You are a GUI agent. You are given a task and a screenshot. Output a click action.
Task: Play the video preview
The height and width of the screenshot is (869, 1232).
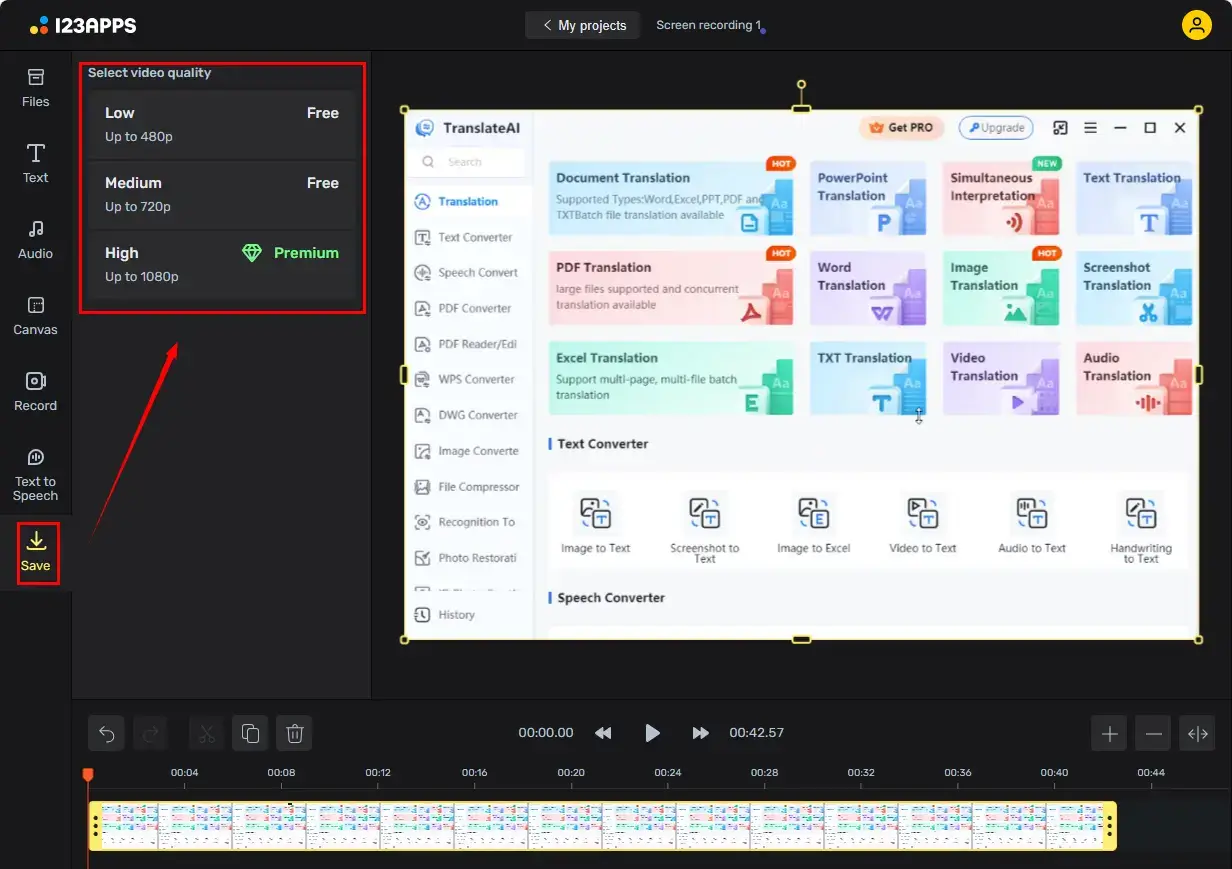(x=652, y=733)
